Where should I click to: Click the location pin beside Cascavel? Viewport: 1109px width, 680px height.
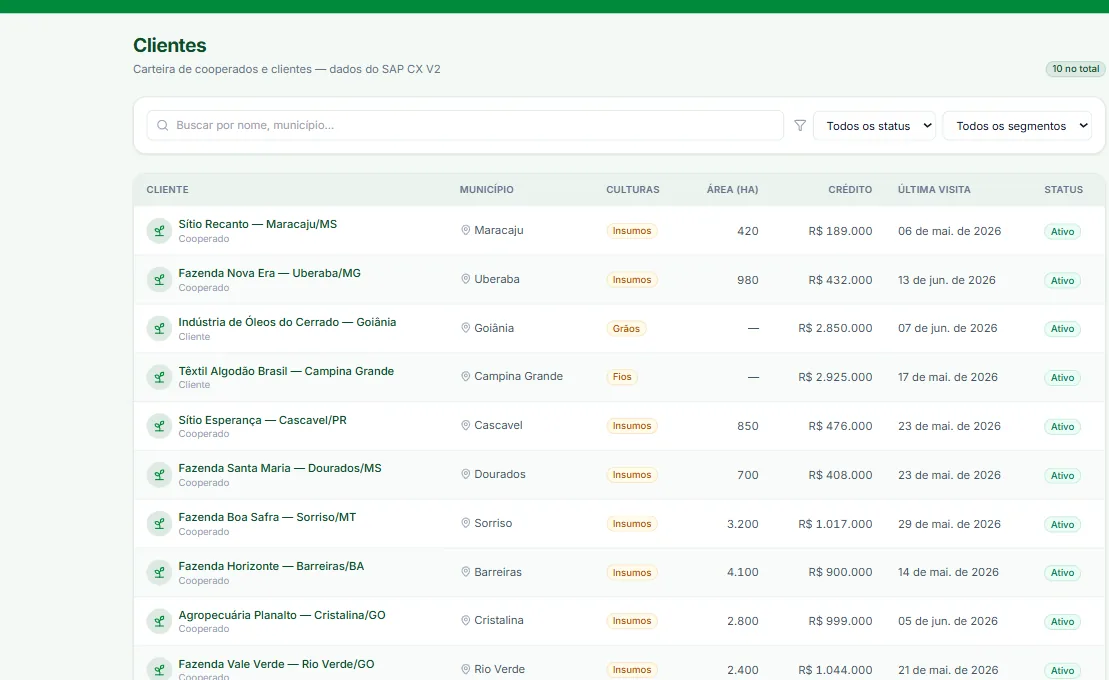pos(465,425)
